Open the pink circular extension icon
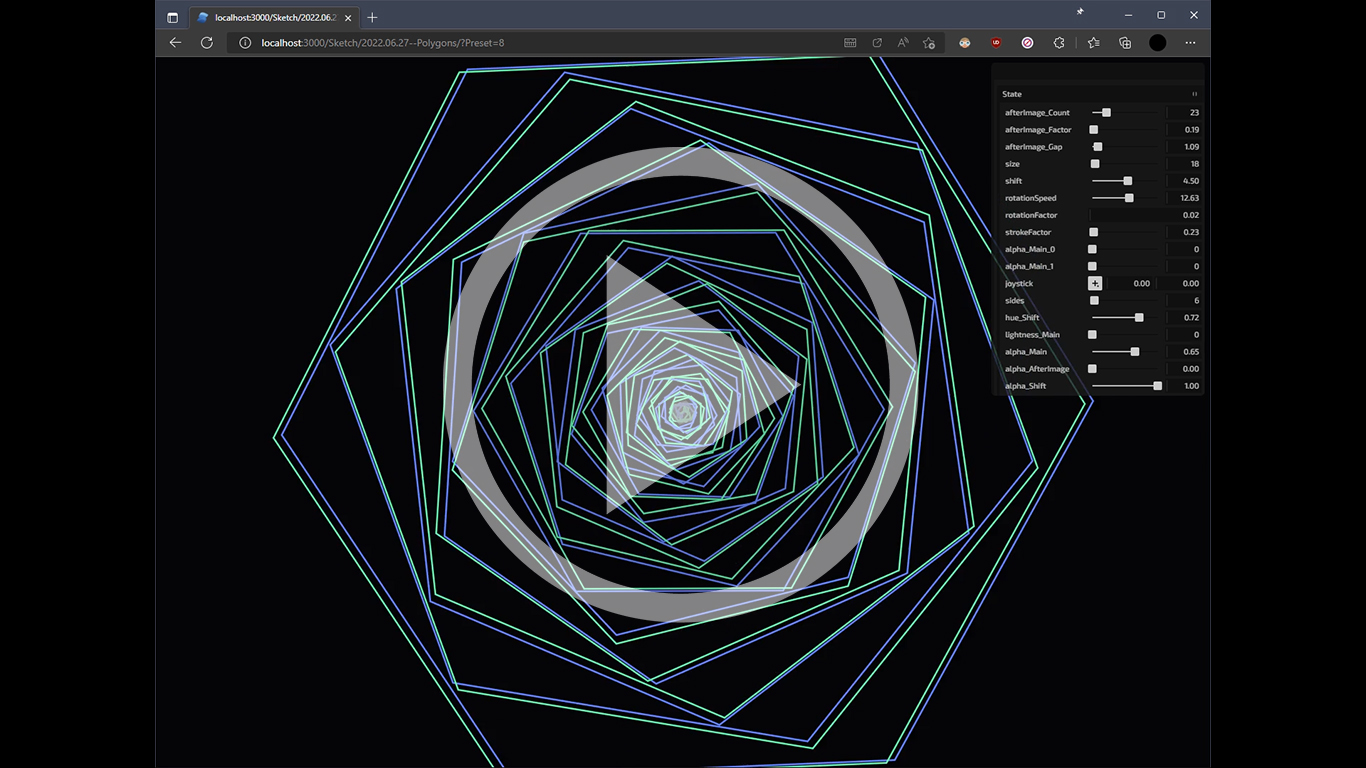 point(1028,43)
